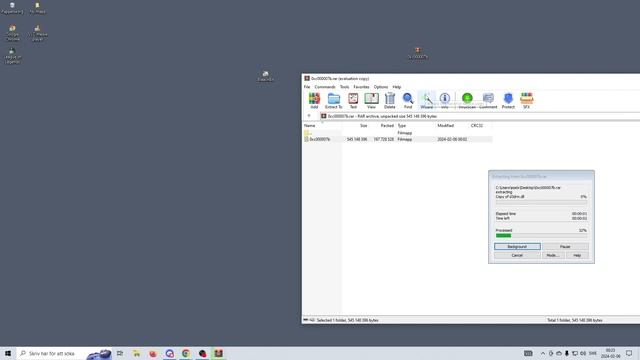Open the Help menu in WinRAR

397,87
